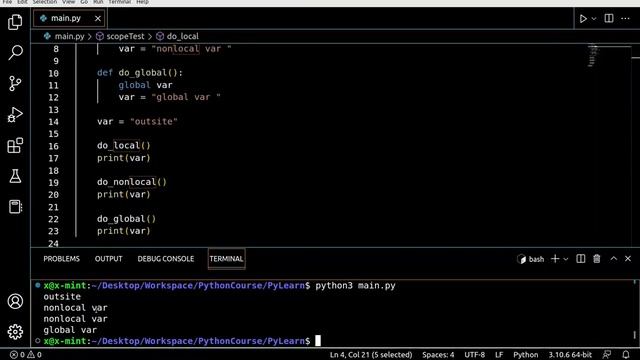
Task: Click the "outsite" string literal in editor
Action: (154, 122)
